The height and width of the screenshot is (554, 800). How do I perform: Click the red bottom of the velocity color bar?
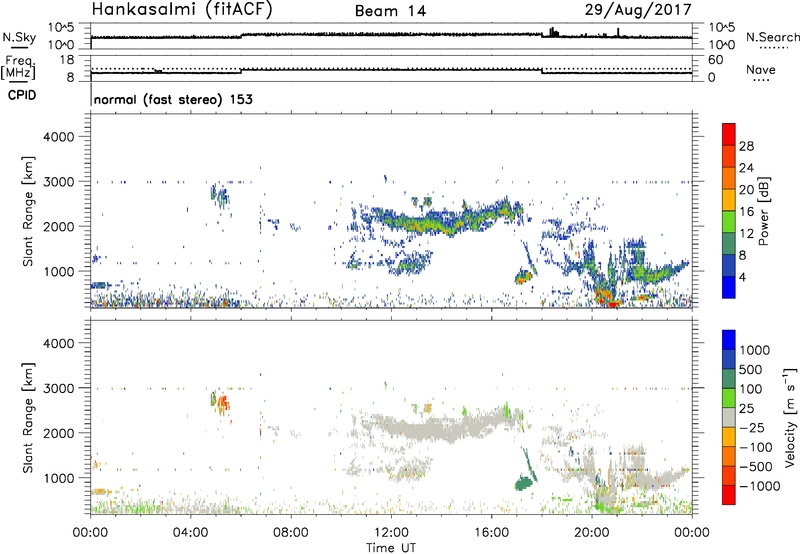pyautogui.click(x=729, y=495)
